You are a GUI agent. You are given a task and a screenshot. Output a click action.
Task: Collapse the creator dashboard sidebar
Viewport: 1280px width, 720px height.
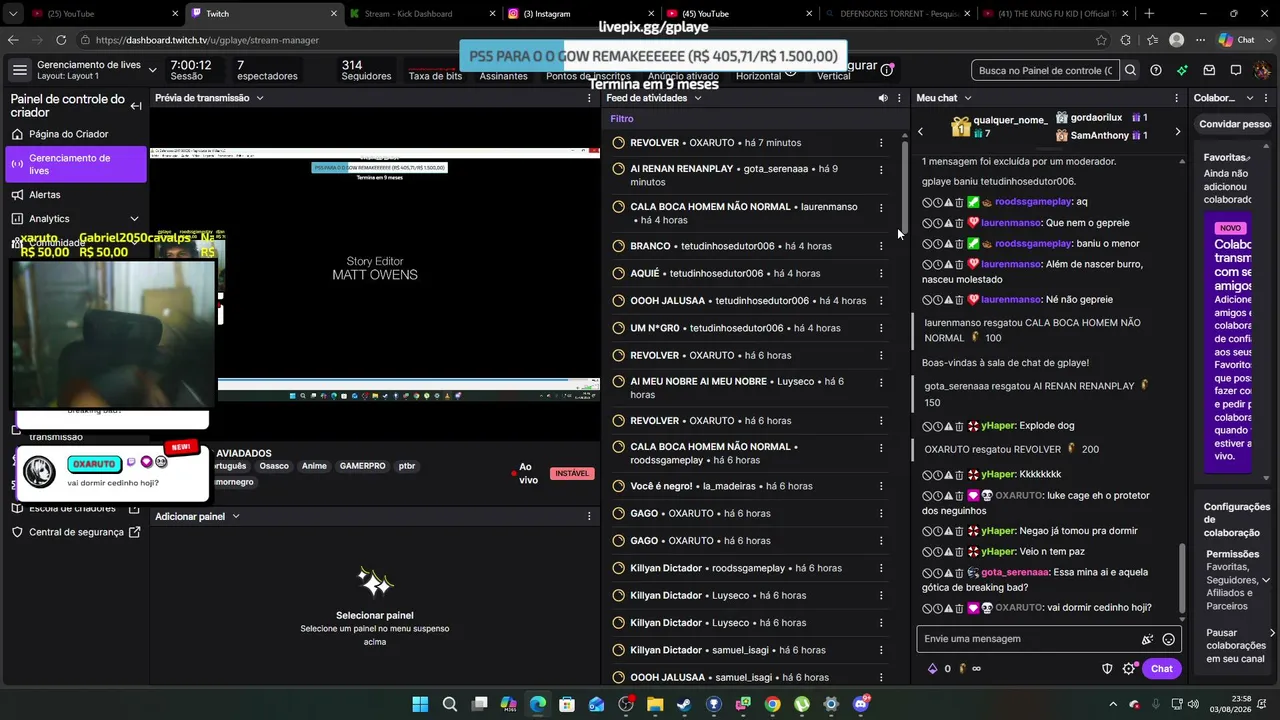point(136,106)
